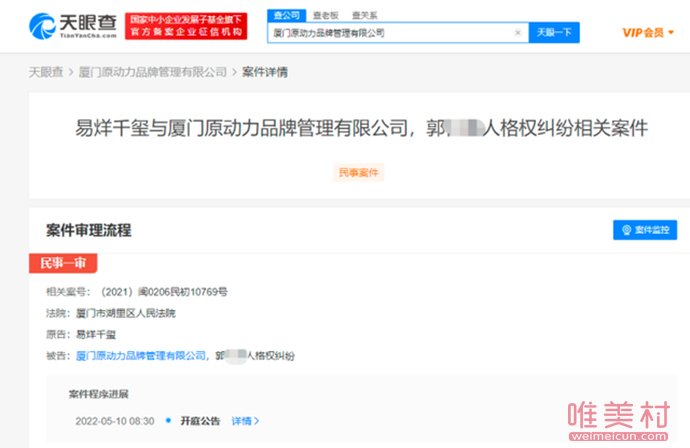Screen dimensions: 690x448
Task: Open defendant 厦门原动力品牌管理有限公司 link
Action: (x=141, y=356)
